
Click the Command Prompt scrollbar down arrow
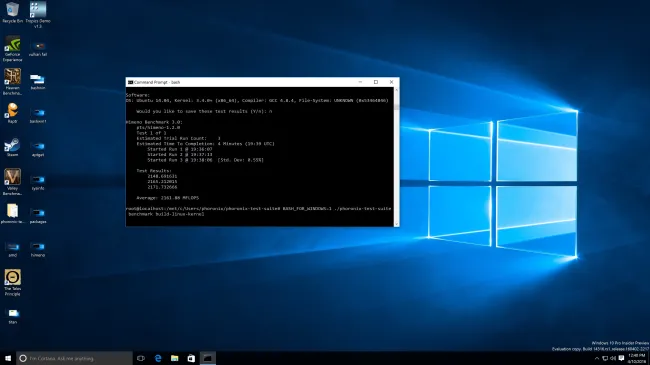397,224
